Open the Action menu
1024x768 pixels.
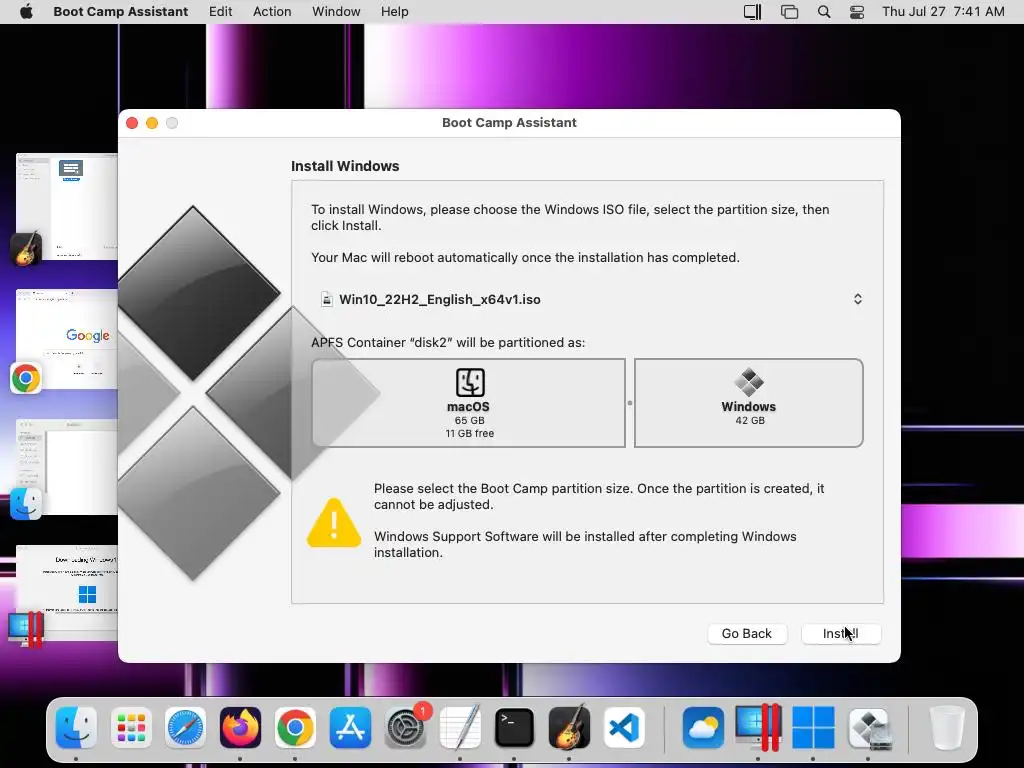coord(272,12)
